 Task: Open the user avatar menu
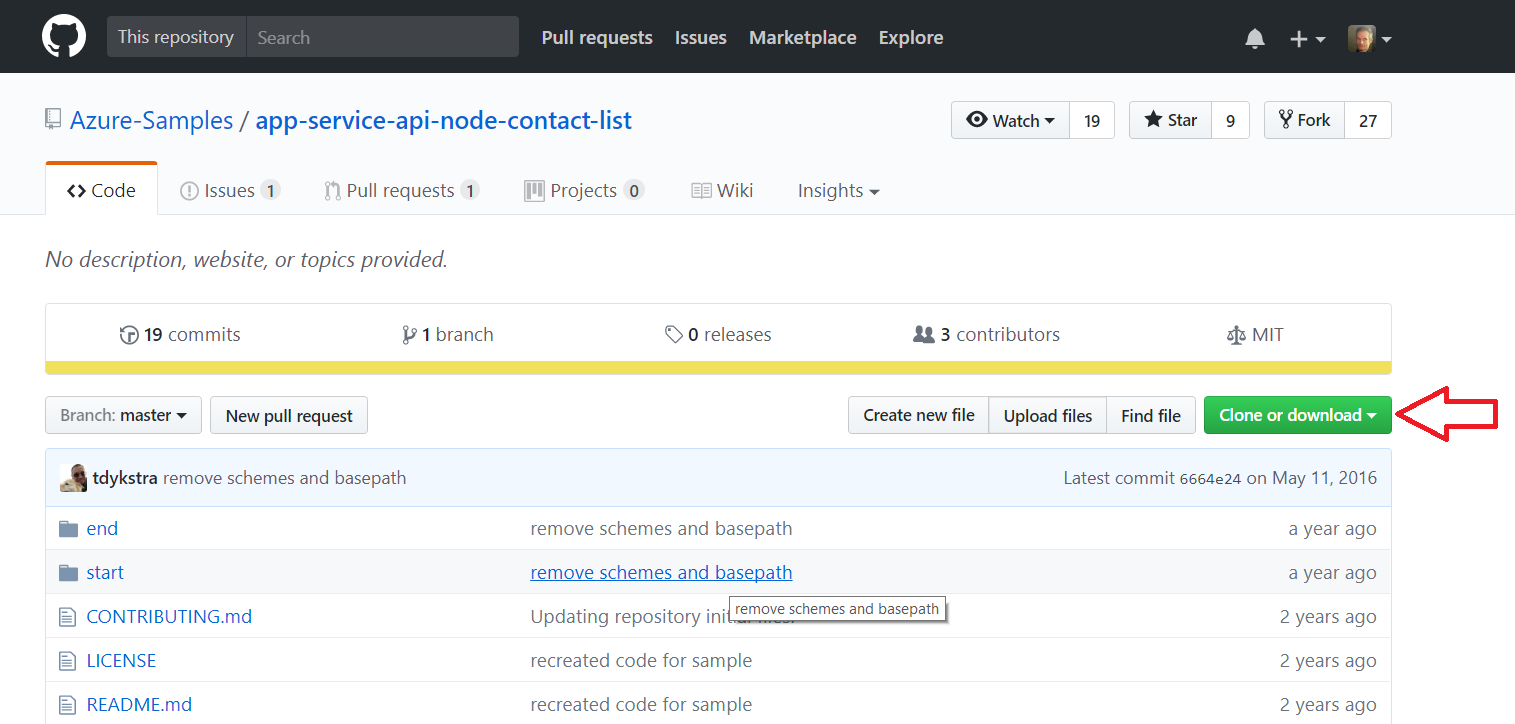click(1369, 39)
